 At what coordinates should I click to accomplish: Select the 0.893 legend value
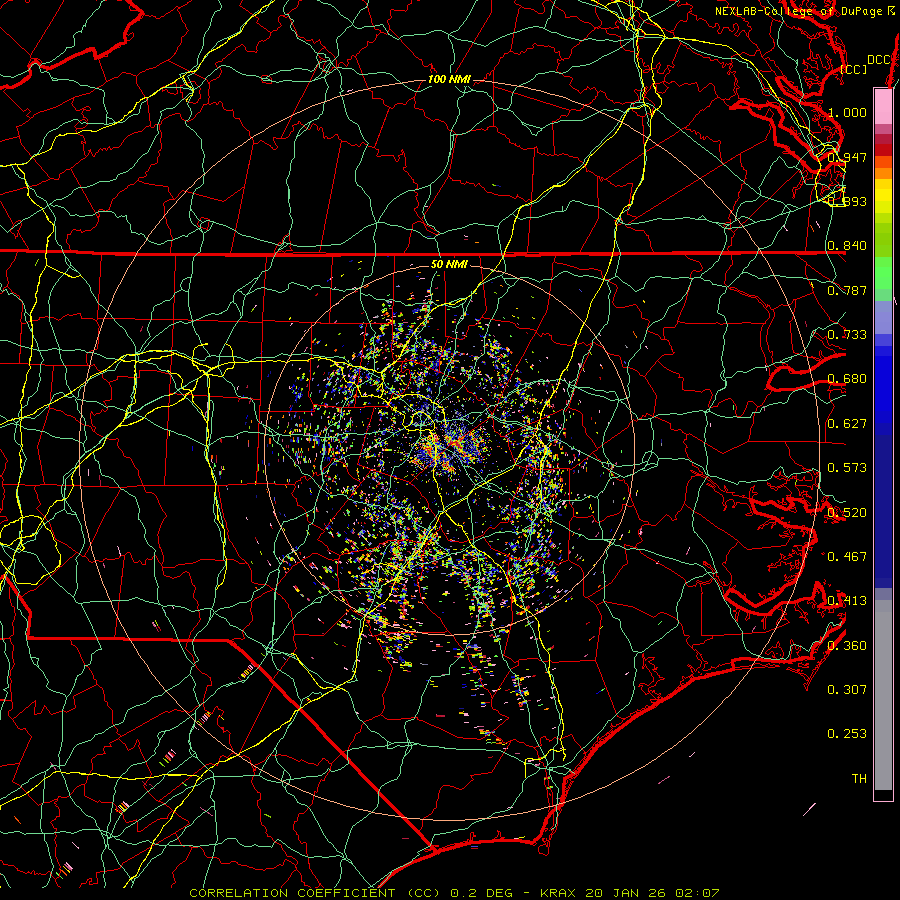point(847,201)
